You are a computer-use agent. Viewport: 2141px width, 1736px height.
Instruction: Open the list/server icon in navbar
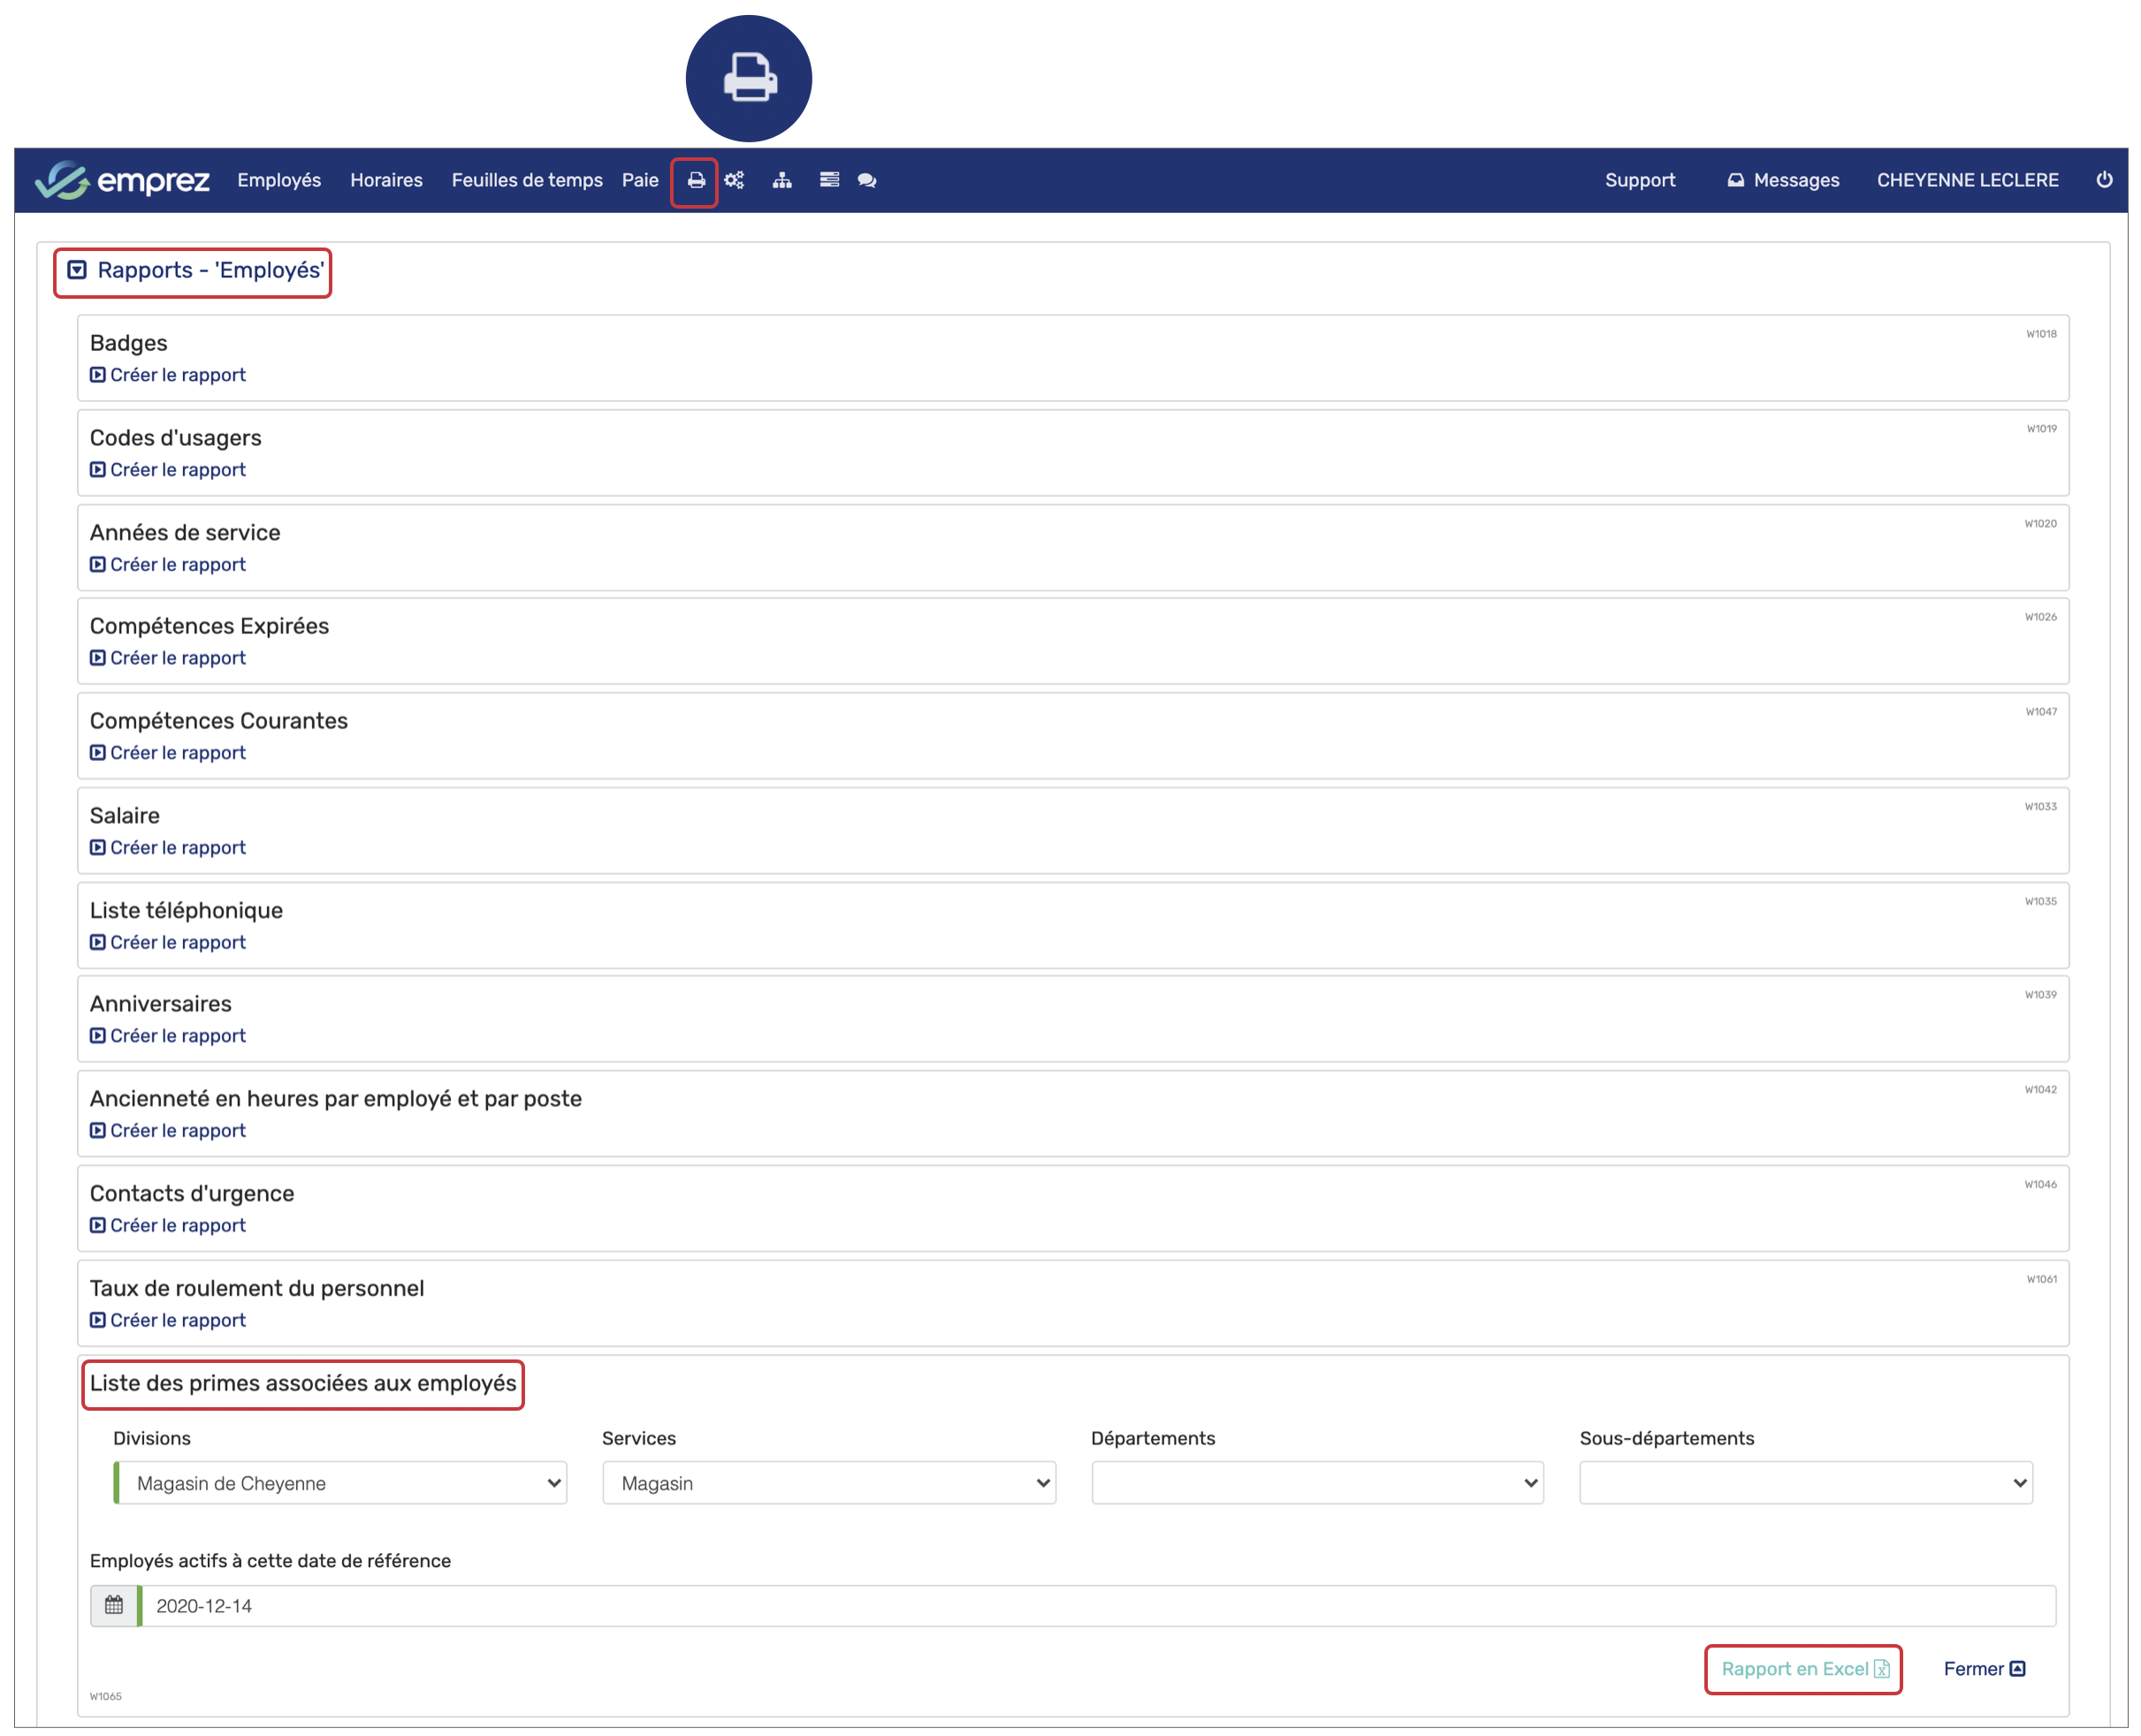(x=829, y=181)
